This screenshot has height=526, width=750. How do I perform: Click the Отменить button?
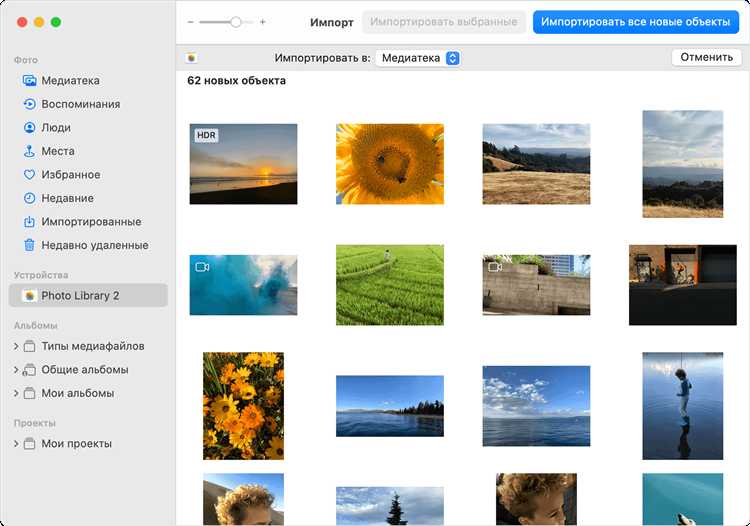[x=706, y=57]
